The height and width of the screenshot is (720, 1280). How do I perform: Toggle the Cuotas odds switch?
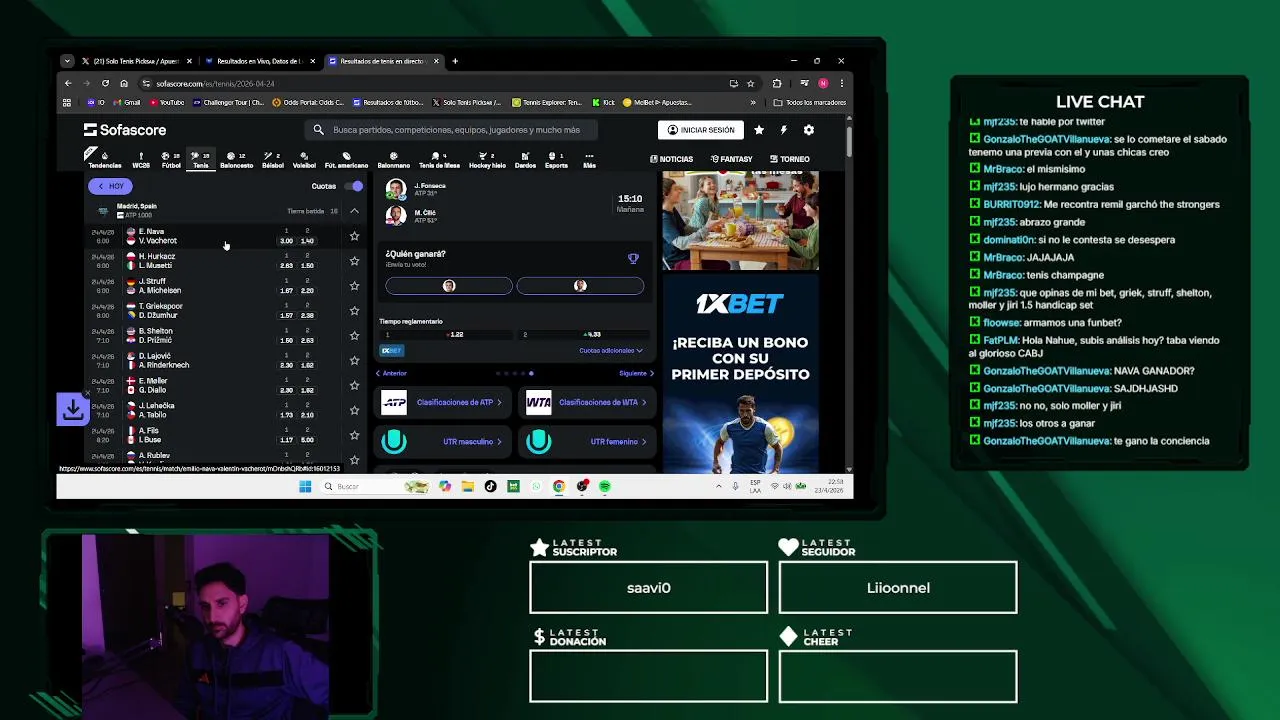(353, 186)
